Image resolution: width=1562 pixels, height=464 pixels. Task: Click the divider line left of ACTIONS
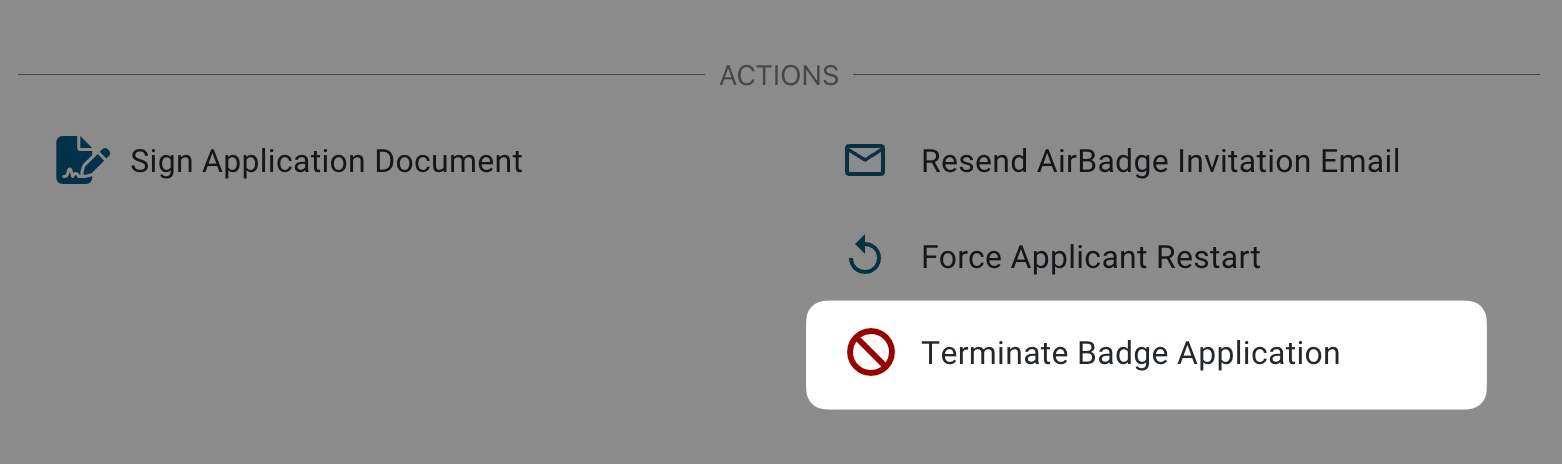(x=360, y=75)
